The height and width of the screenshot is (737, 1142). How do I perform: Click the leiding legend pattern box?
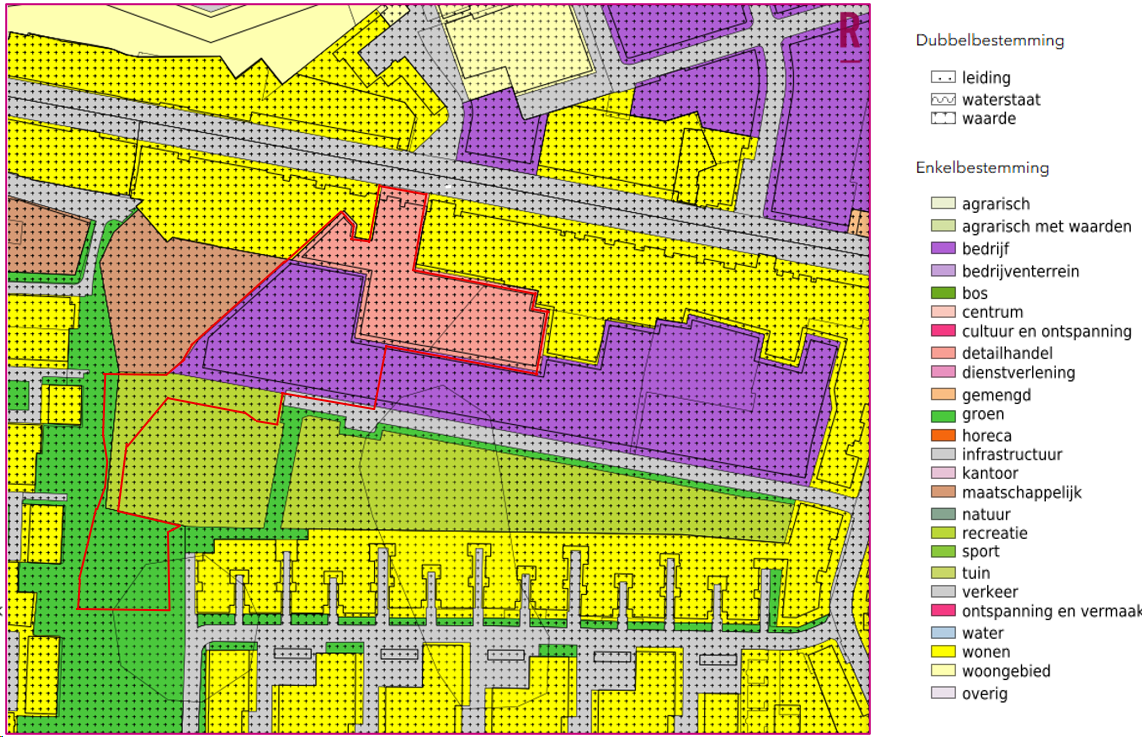tap(943, 77)
